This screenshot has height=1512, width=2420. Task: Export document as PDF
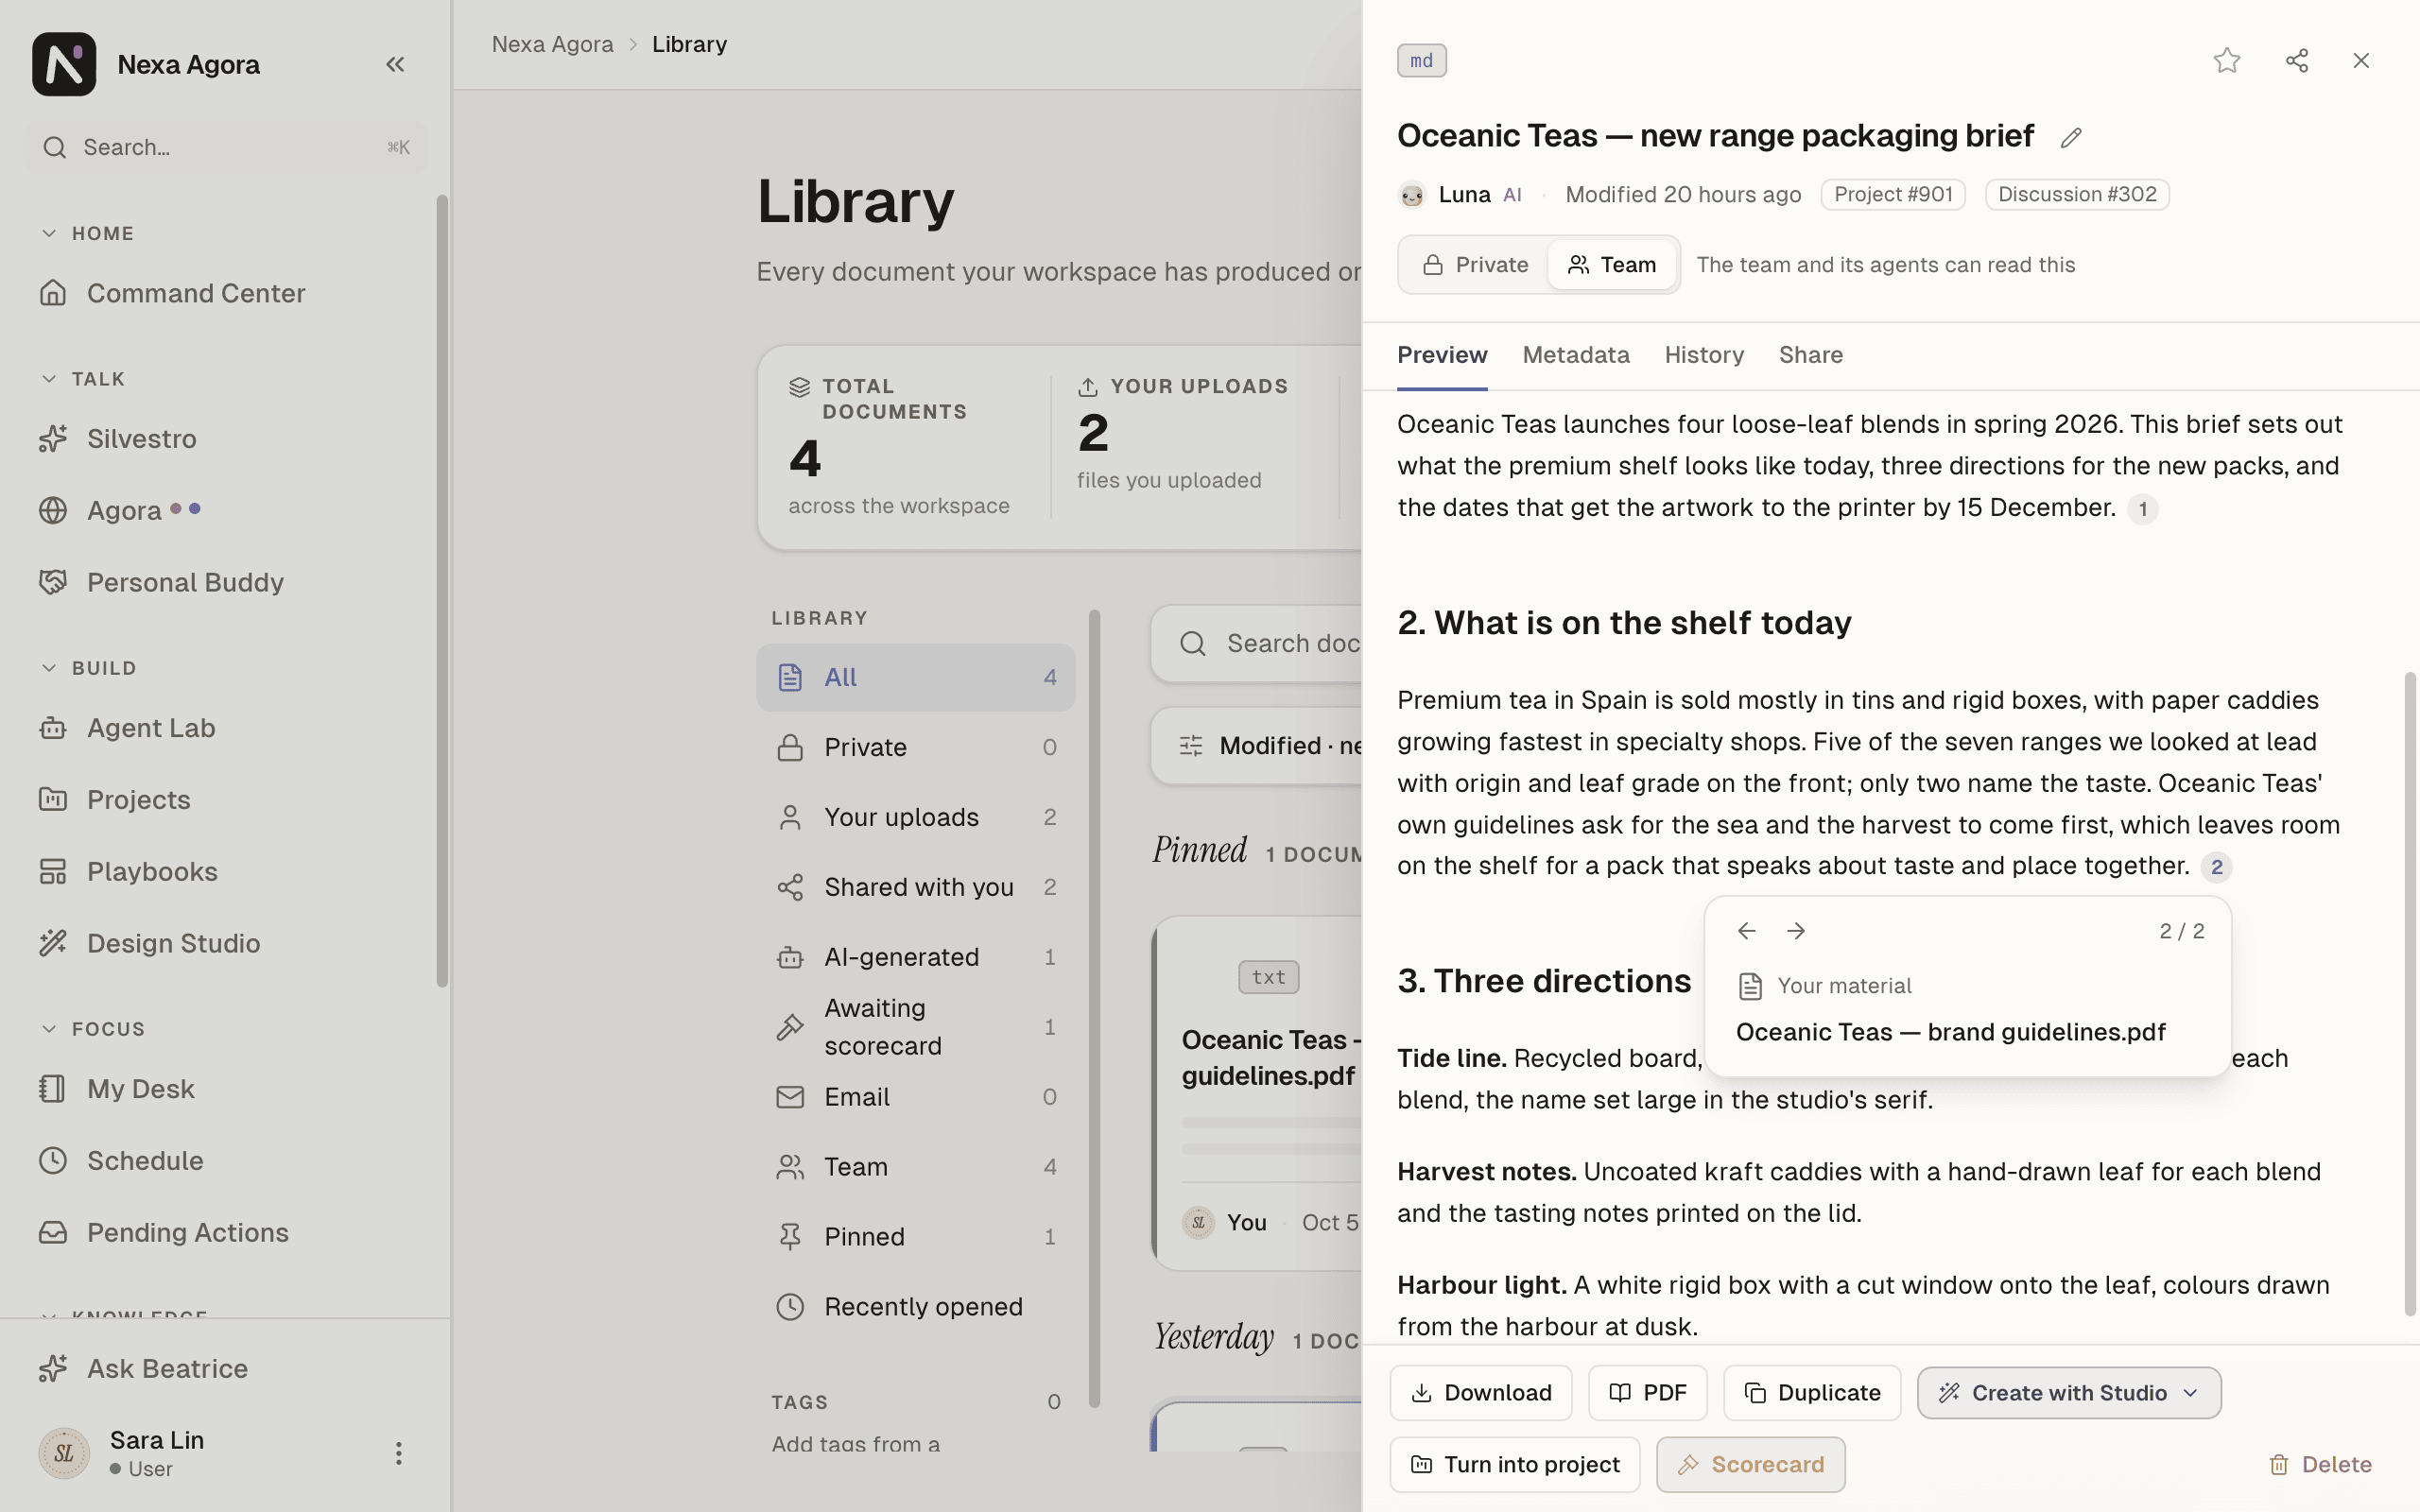pos(1647,1393)
